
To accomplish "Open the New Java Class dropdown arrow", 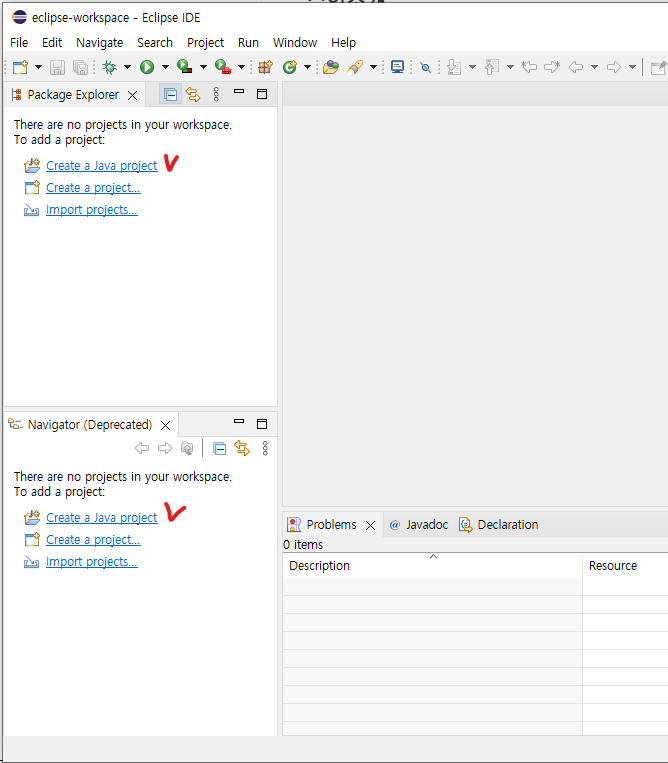I will pos(307,67).
